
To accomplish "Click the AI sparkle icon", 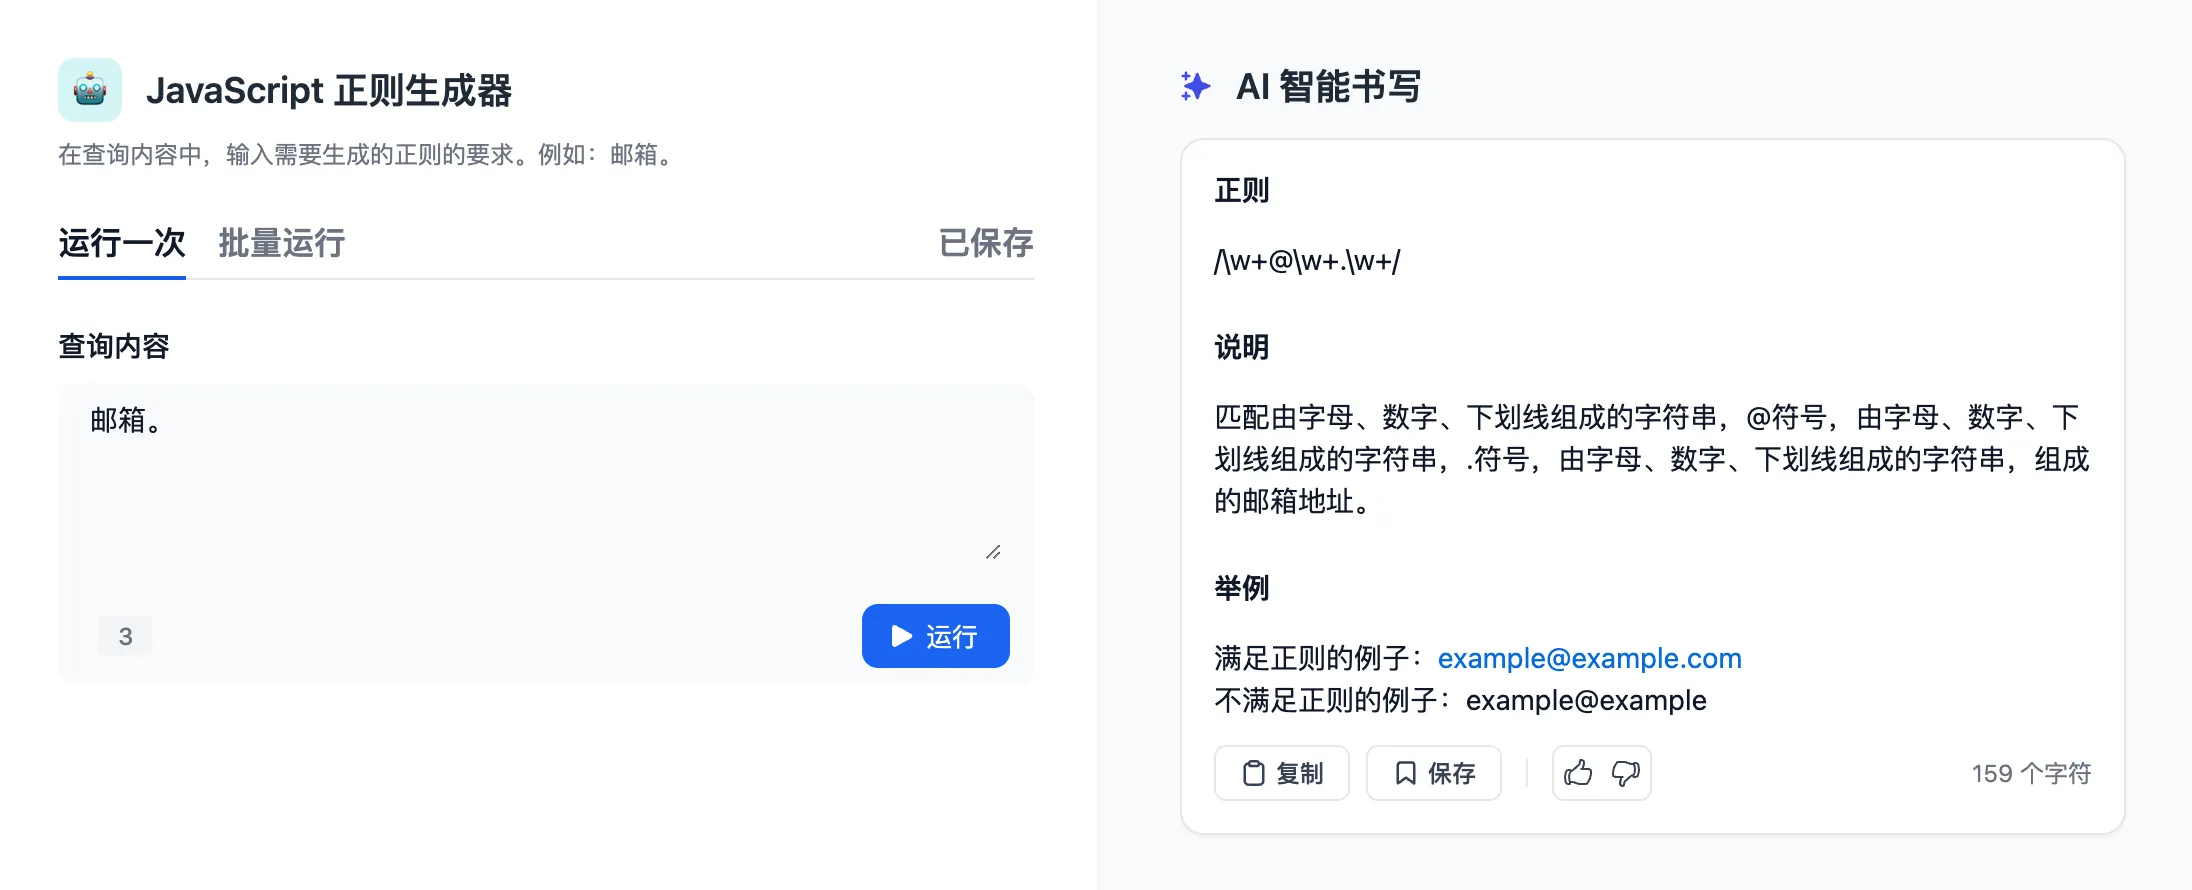I will pos(1195,87).
